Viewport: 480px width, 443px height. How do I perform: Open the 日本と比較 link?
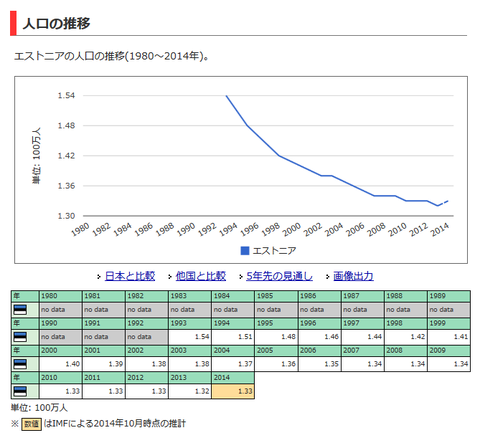click(x=130, y=276)
